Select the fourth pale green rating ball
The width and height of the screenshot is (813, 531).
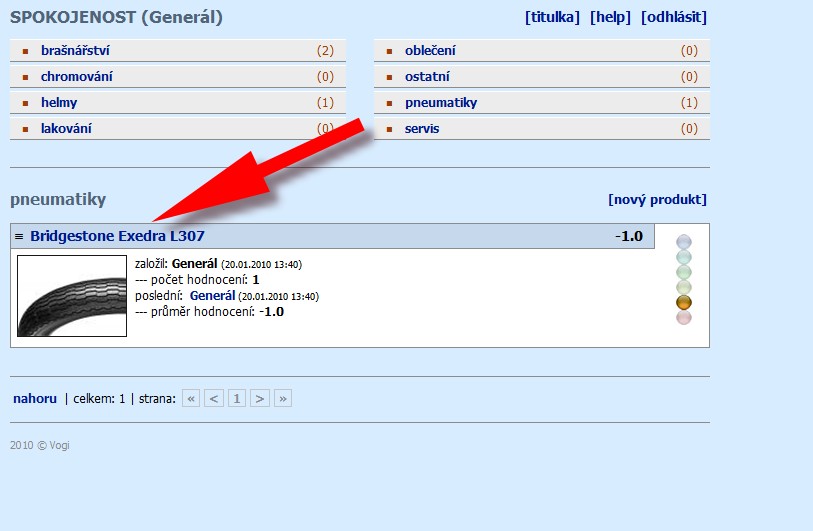(x=684, y=287)
